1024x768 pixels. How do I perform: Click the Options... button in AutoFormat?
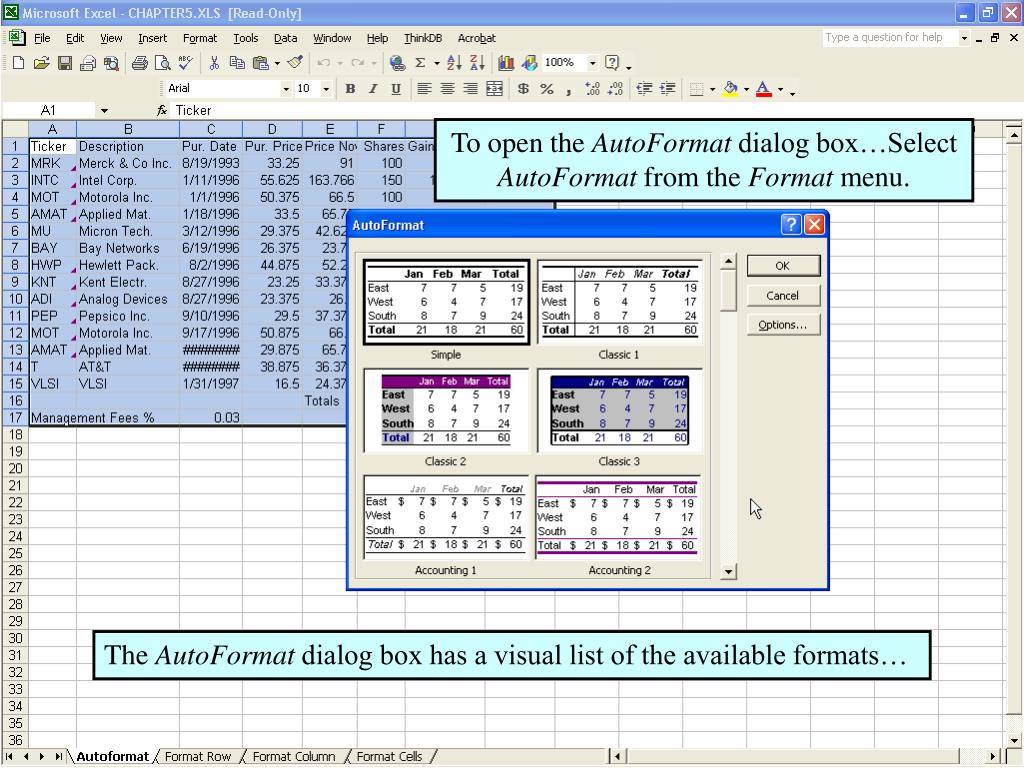782,325
